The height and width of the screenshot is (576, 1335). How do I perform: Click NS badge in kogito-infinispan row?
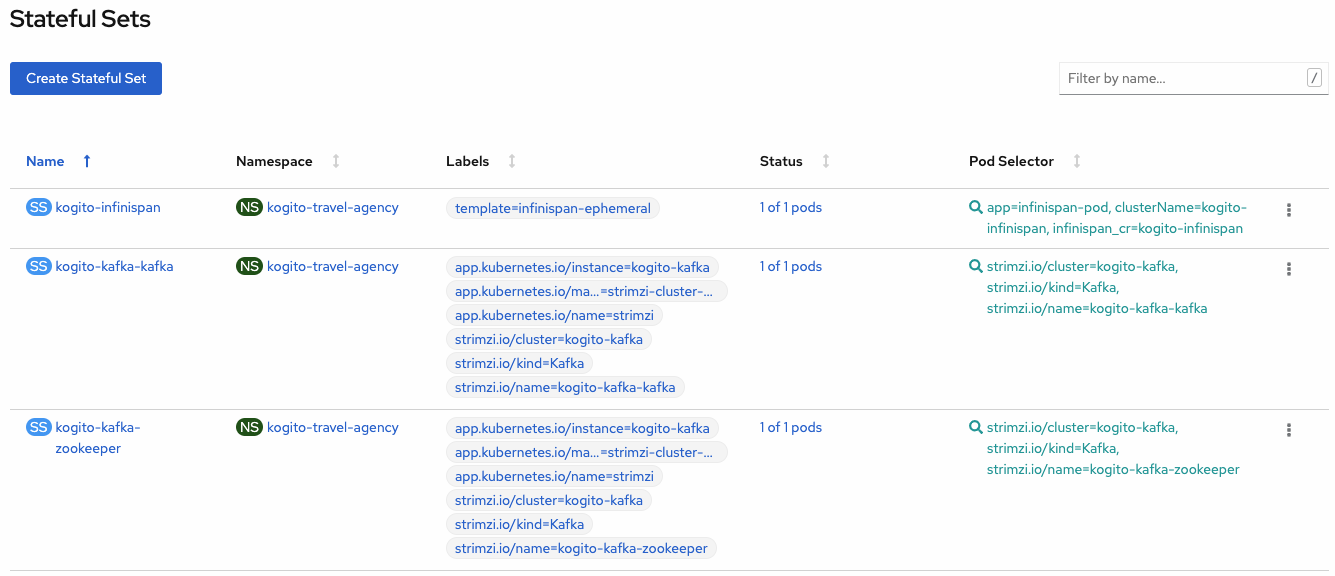click(x=249, y=208)
